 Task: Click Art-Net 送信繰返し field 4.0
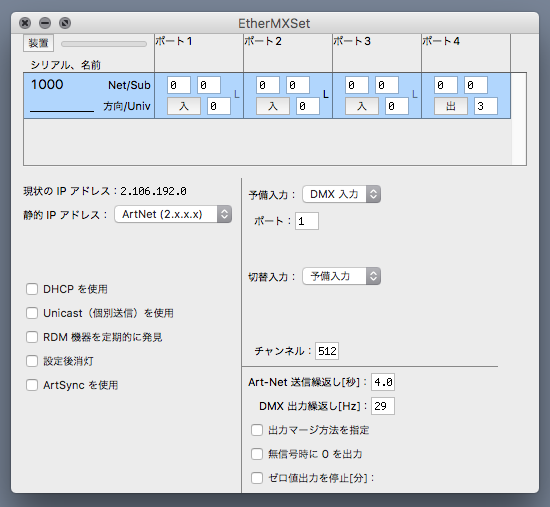[383, 382]
